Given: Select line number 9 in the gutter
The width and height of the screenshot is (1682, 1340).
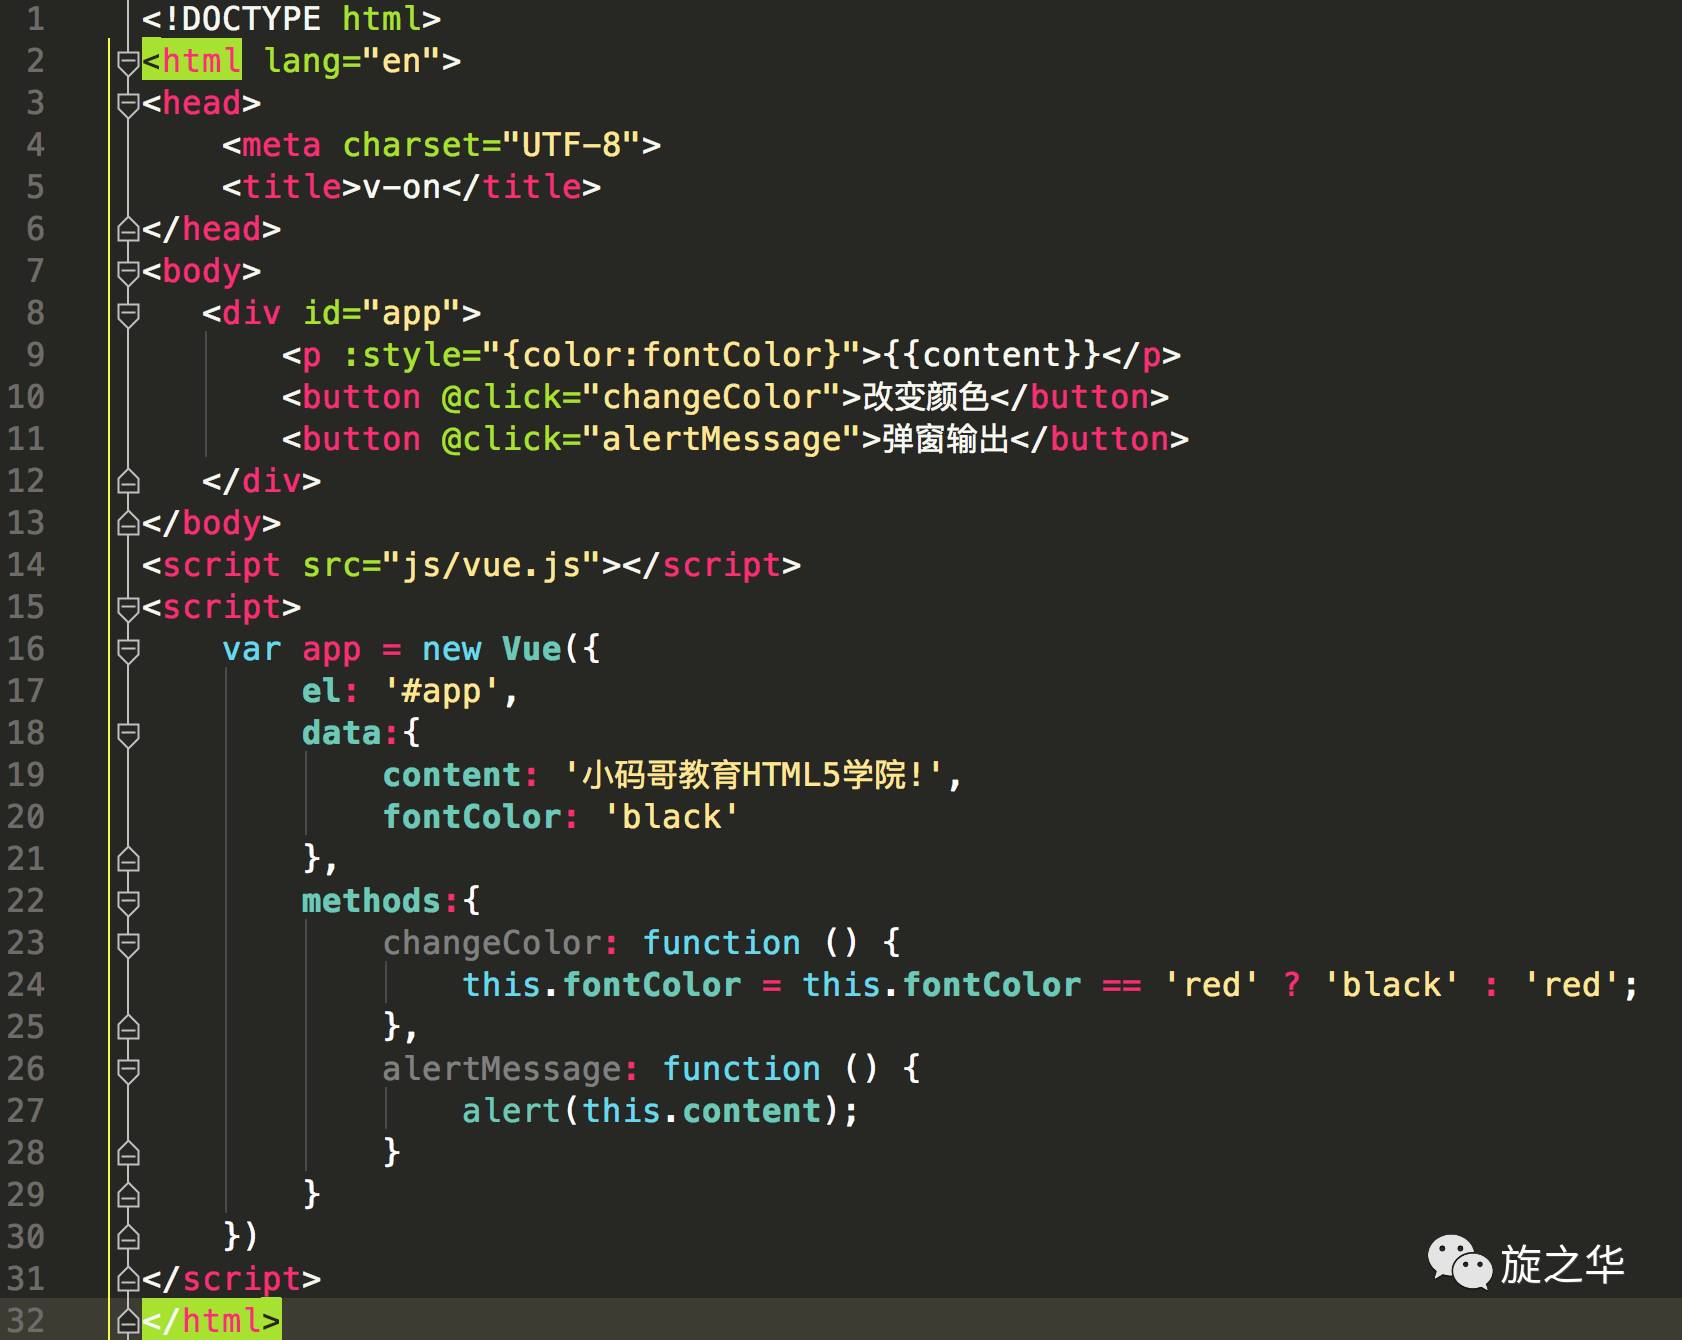Looking at the screenshot, I should coord(35,355).
